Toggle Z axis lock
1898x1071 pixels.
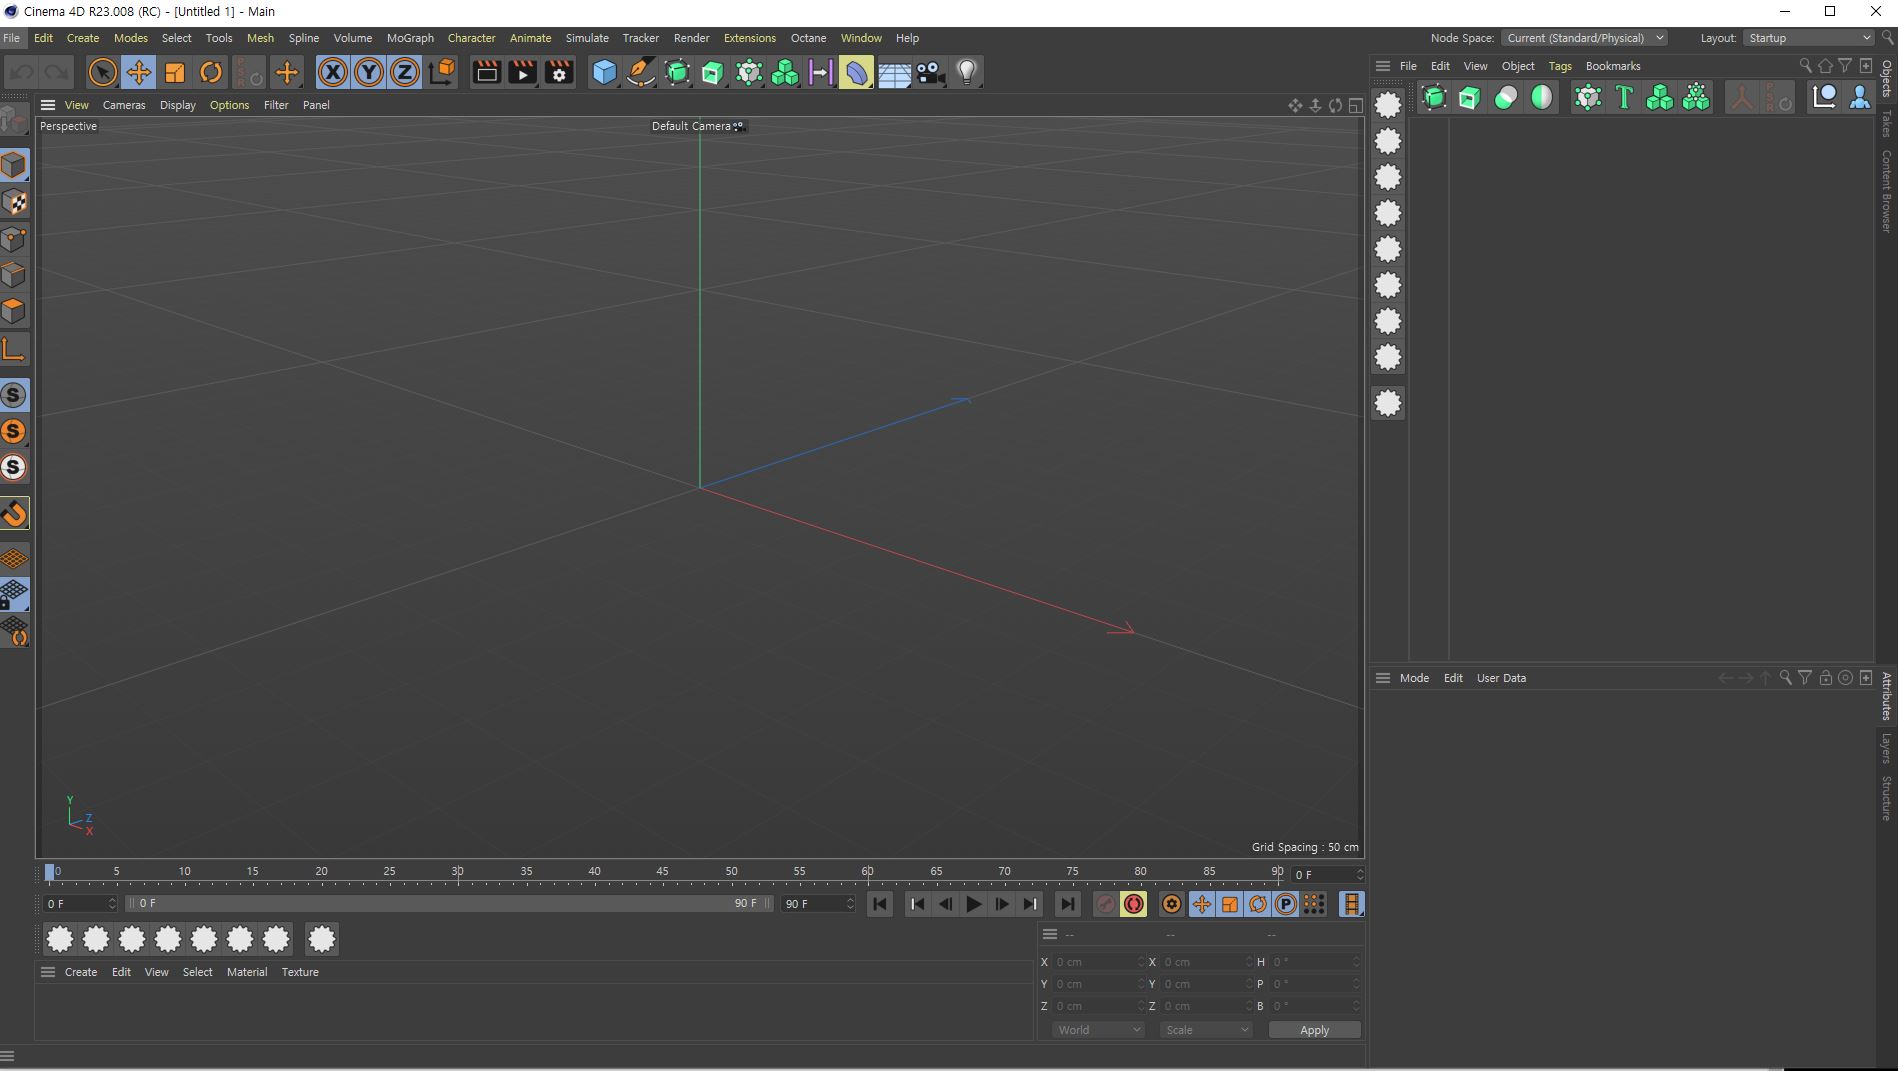(405, 72)
